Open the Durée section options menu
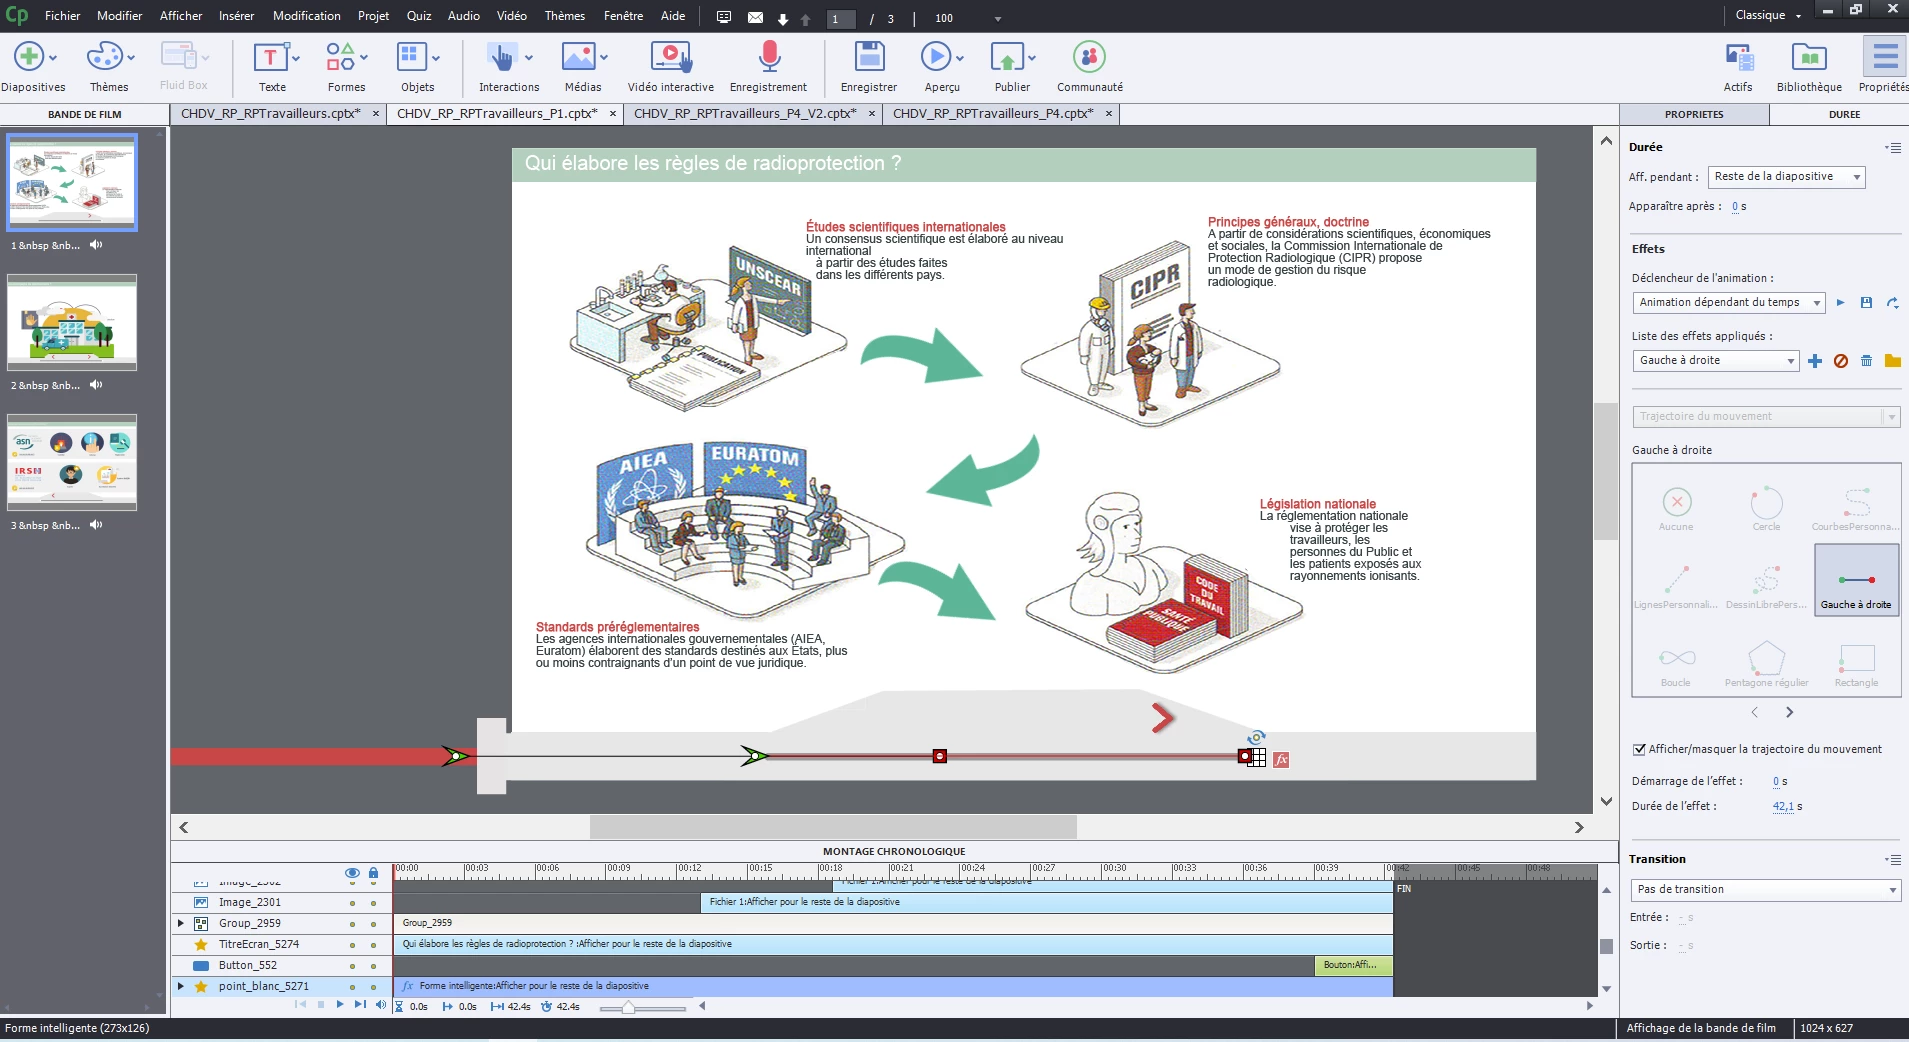 (x=1893, y=148)
